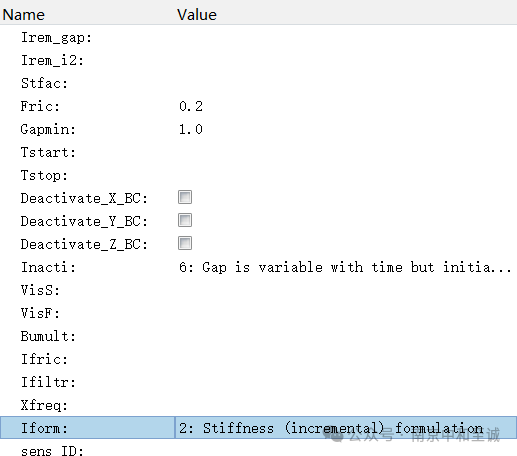Open the Iform Stiffness formulation dropdown
This screenshot has width=517, height=456.
[346, 428]
